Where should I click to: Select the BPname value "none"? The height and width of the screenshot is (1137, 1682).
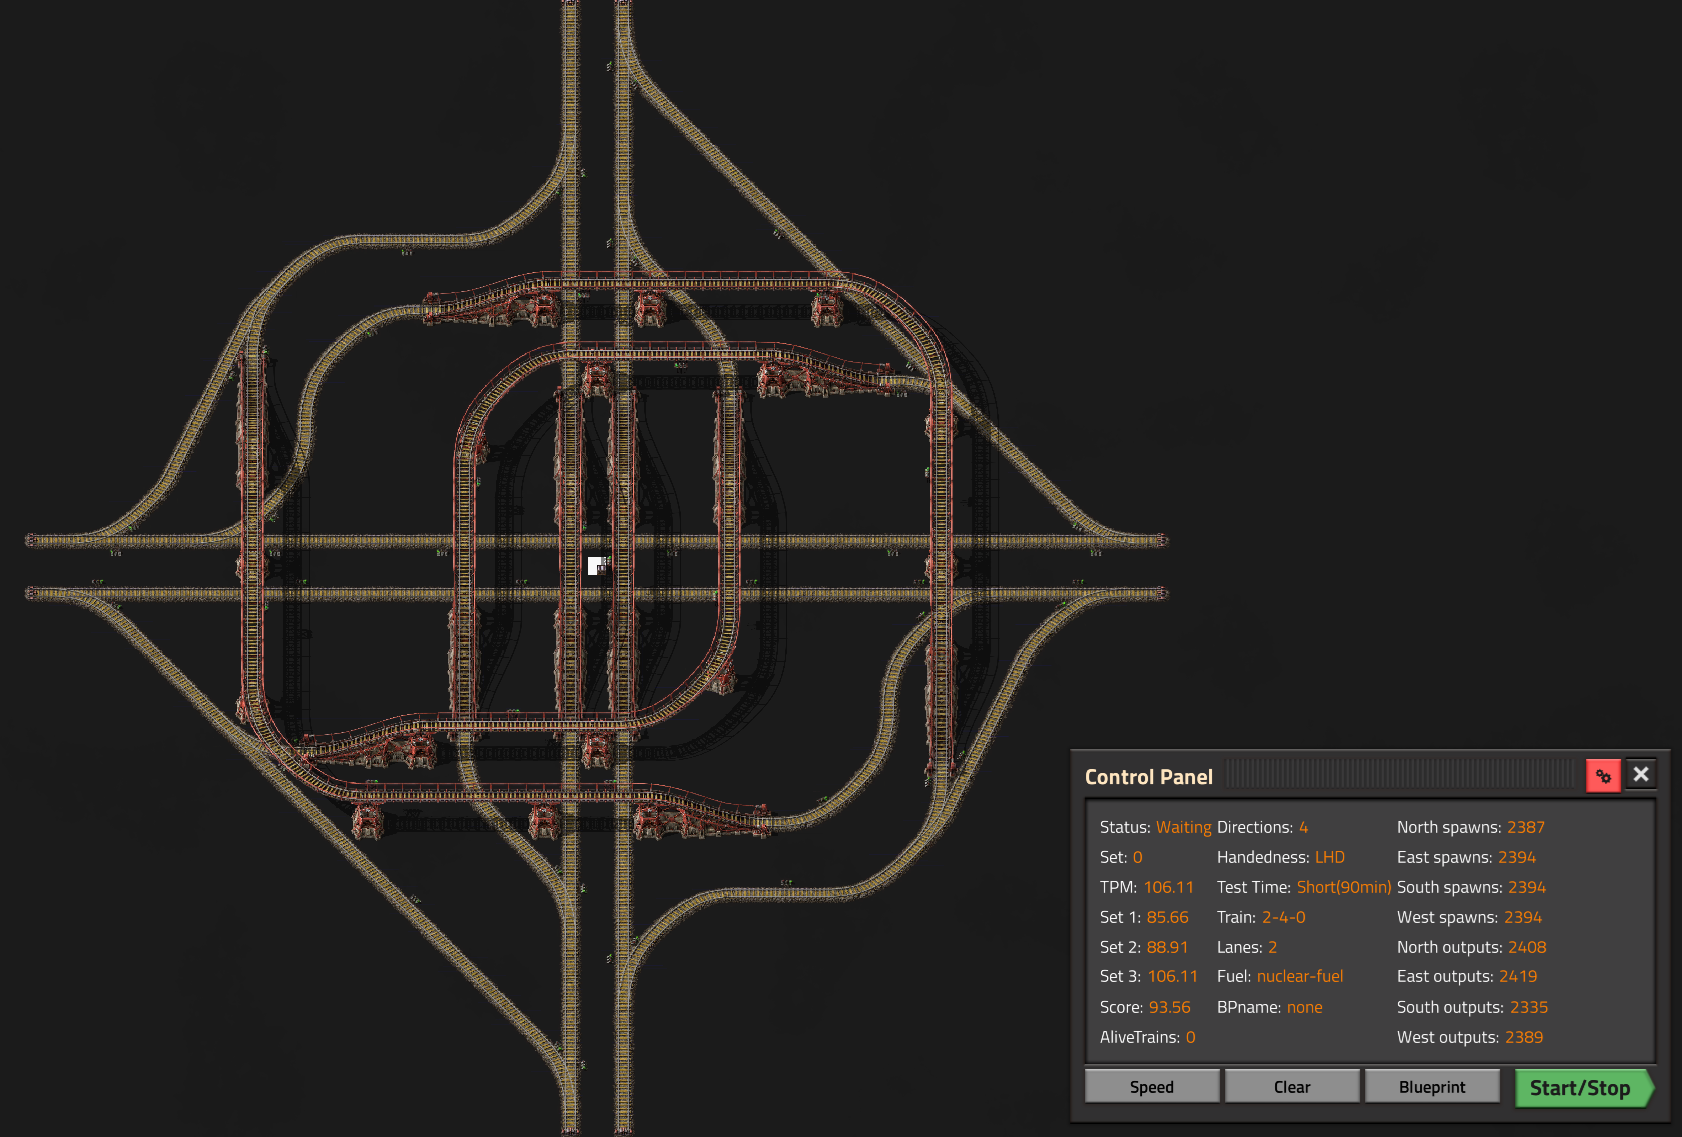tap(1304, 1008)
